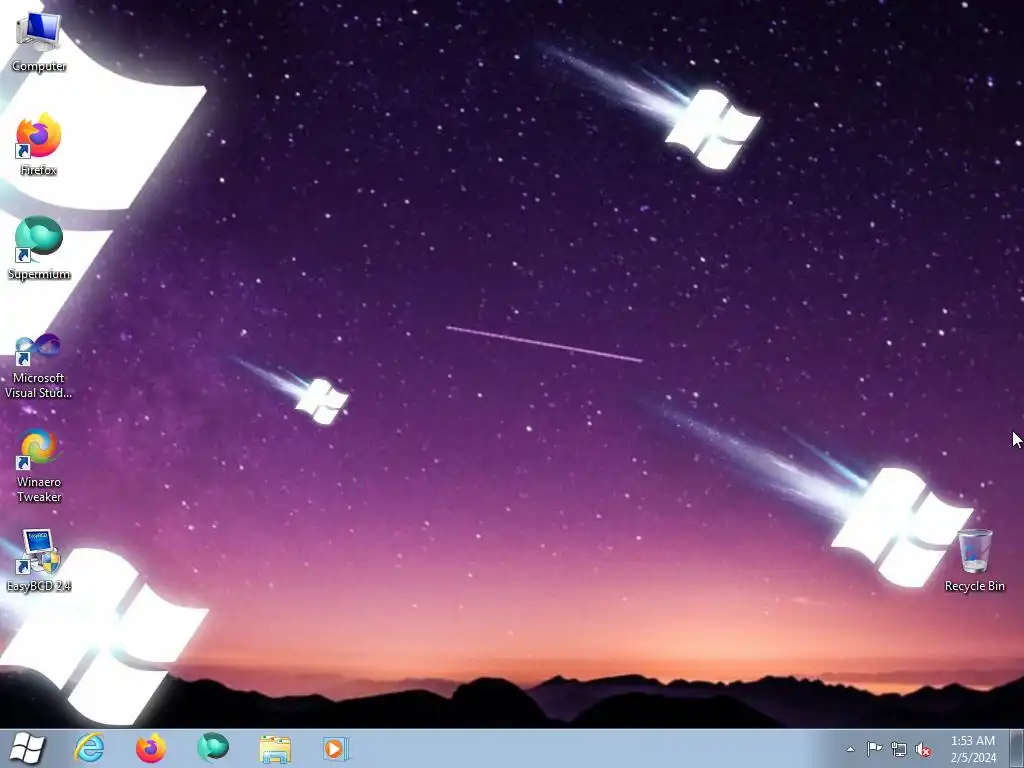Viewport: 1024px width, 768px height.
Task: Launch Firefox from the taskbar
Action: click(x=151, y=748)
